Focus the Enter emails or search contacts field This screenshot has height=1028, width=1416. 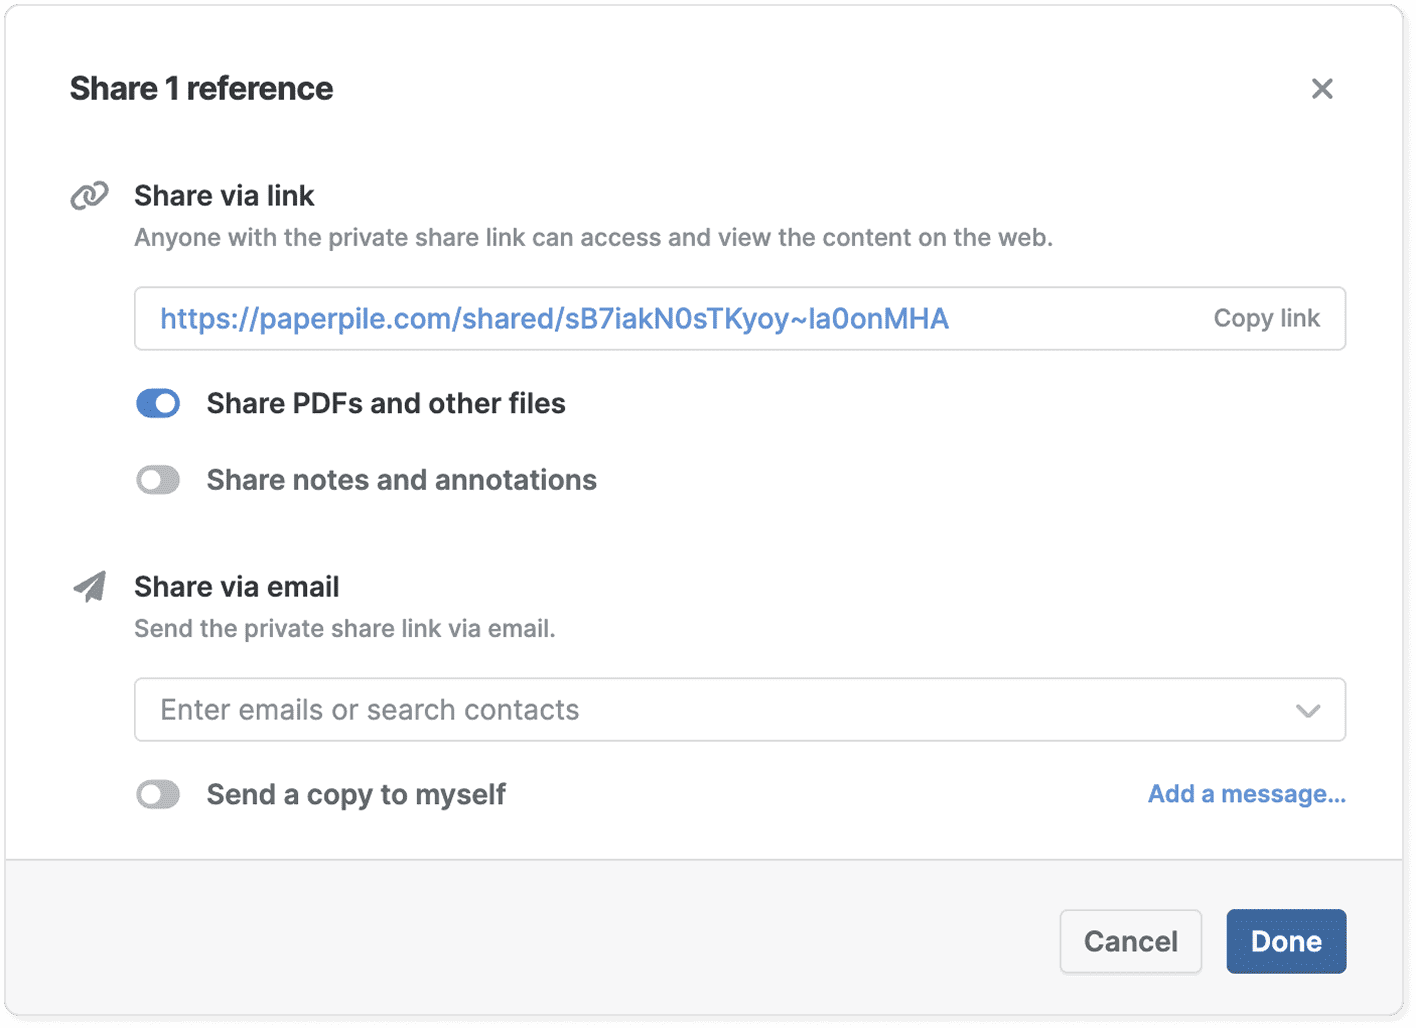tap(700, 710)
